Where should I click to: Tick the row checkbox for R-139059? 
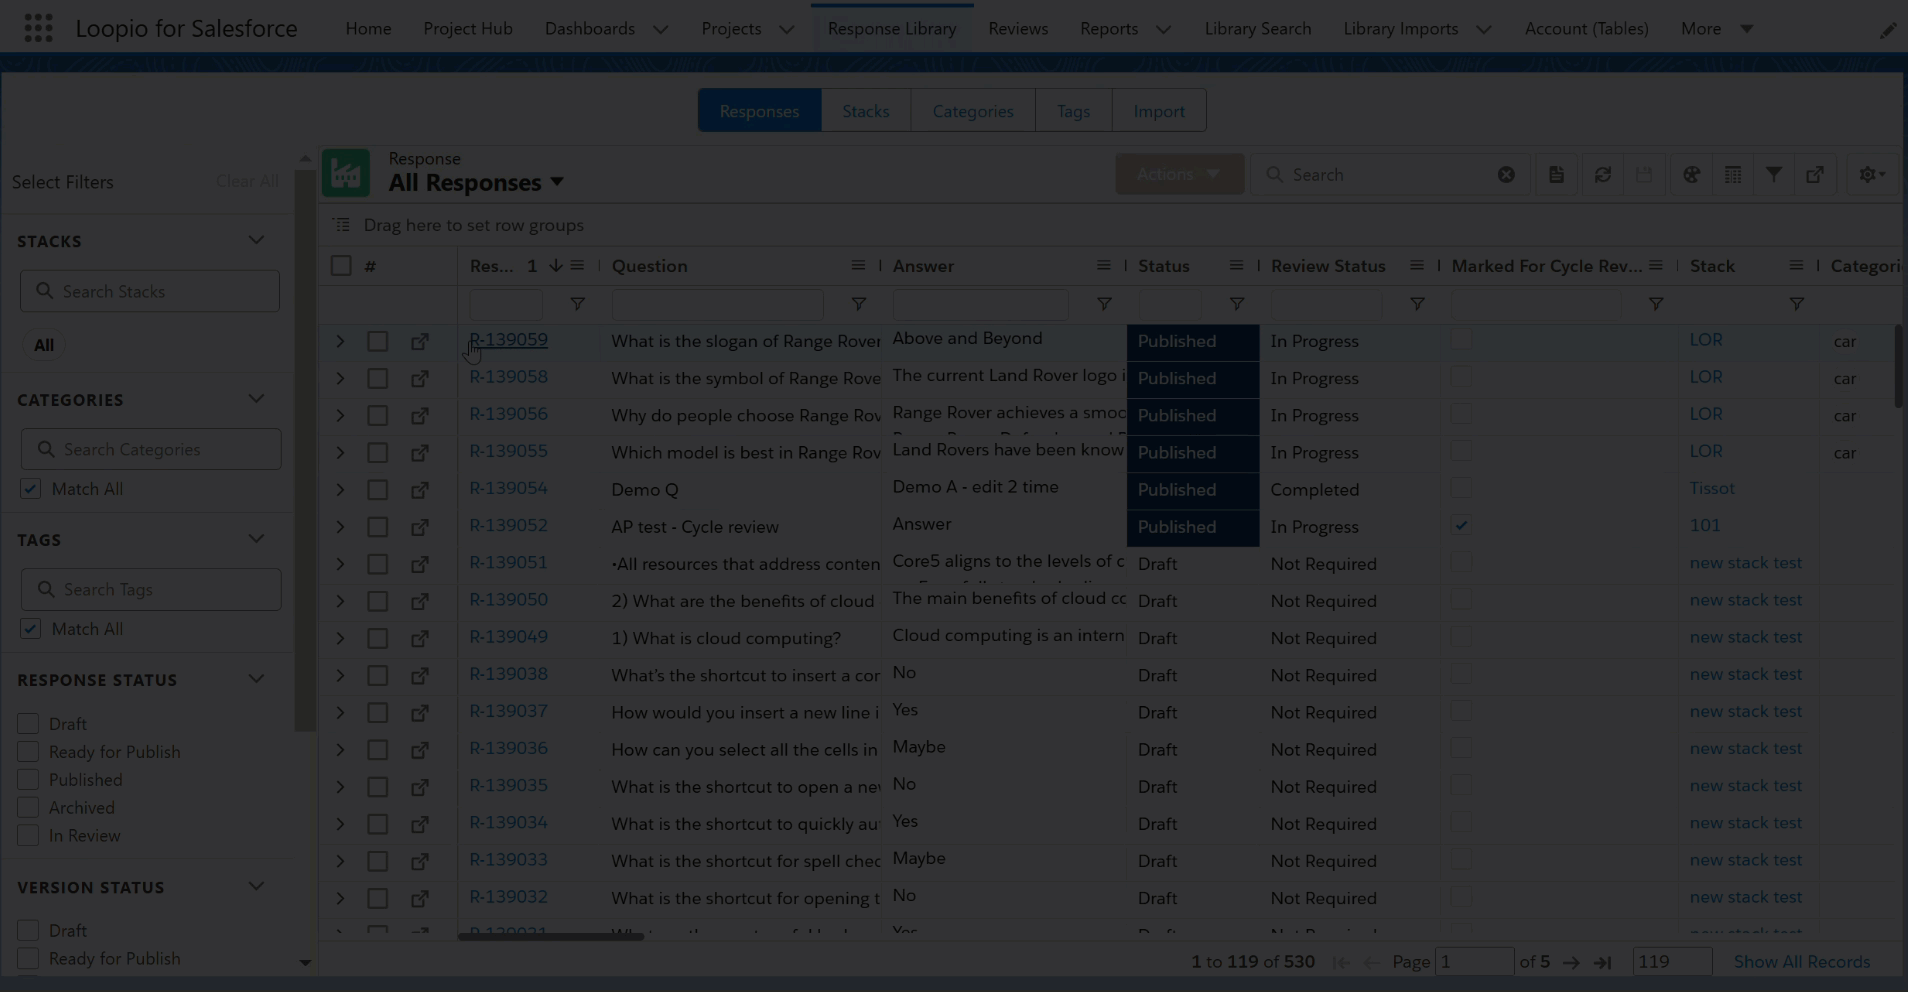point(377,341)
